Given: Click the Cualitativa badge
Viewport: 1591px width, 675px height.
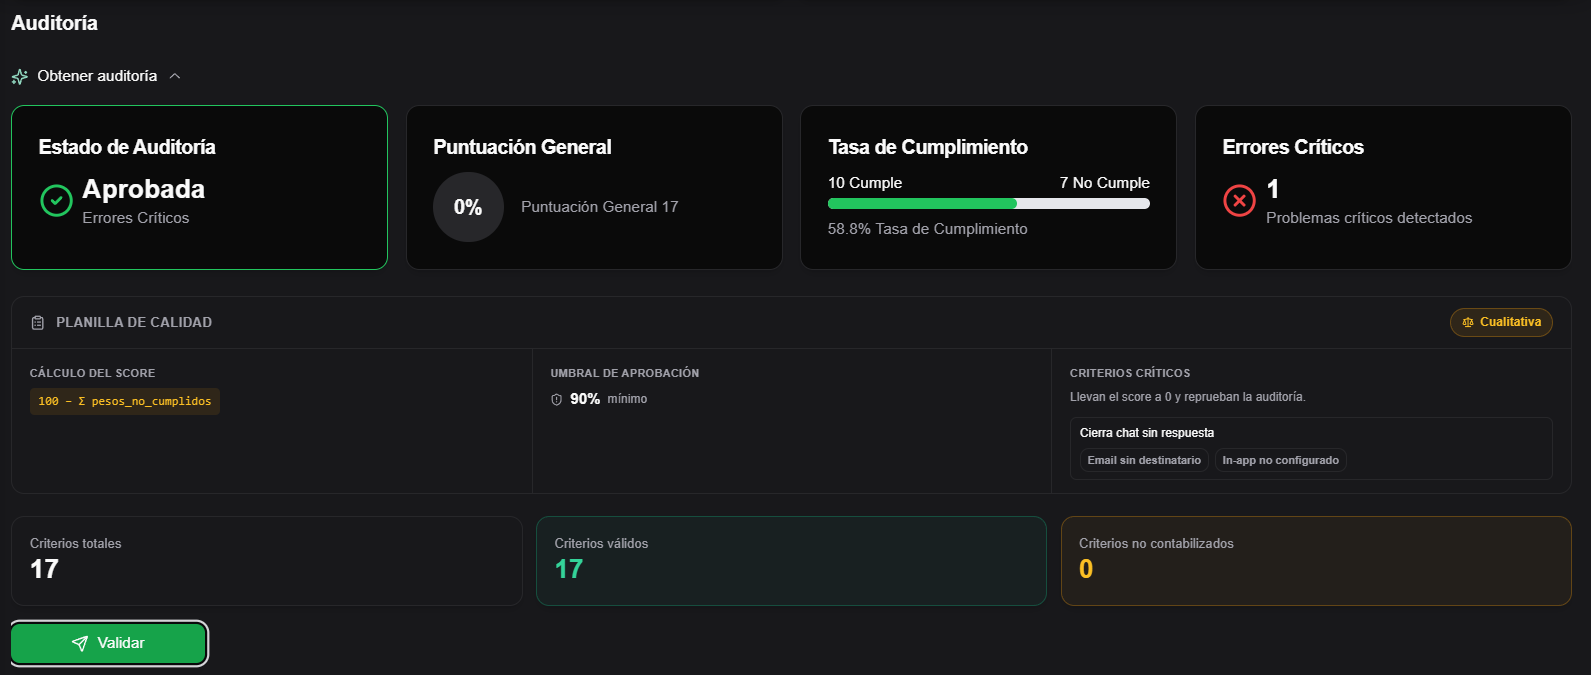Looking at the screenshot, I should pyautogui.click(x=1501, y=322).
